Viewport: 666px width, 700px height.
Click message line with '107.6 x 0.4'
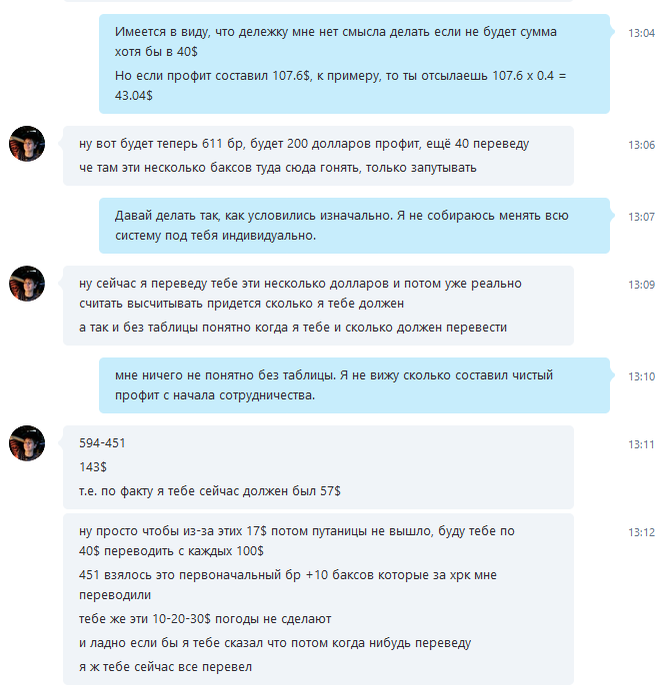[340, 85]
